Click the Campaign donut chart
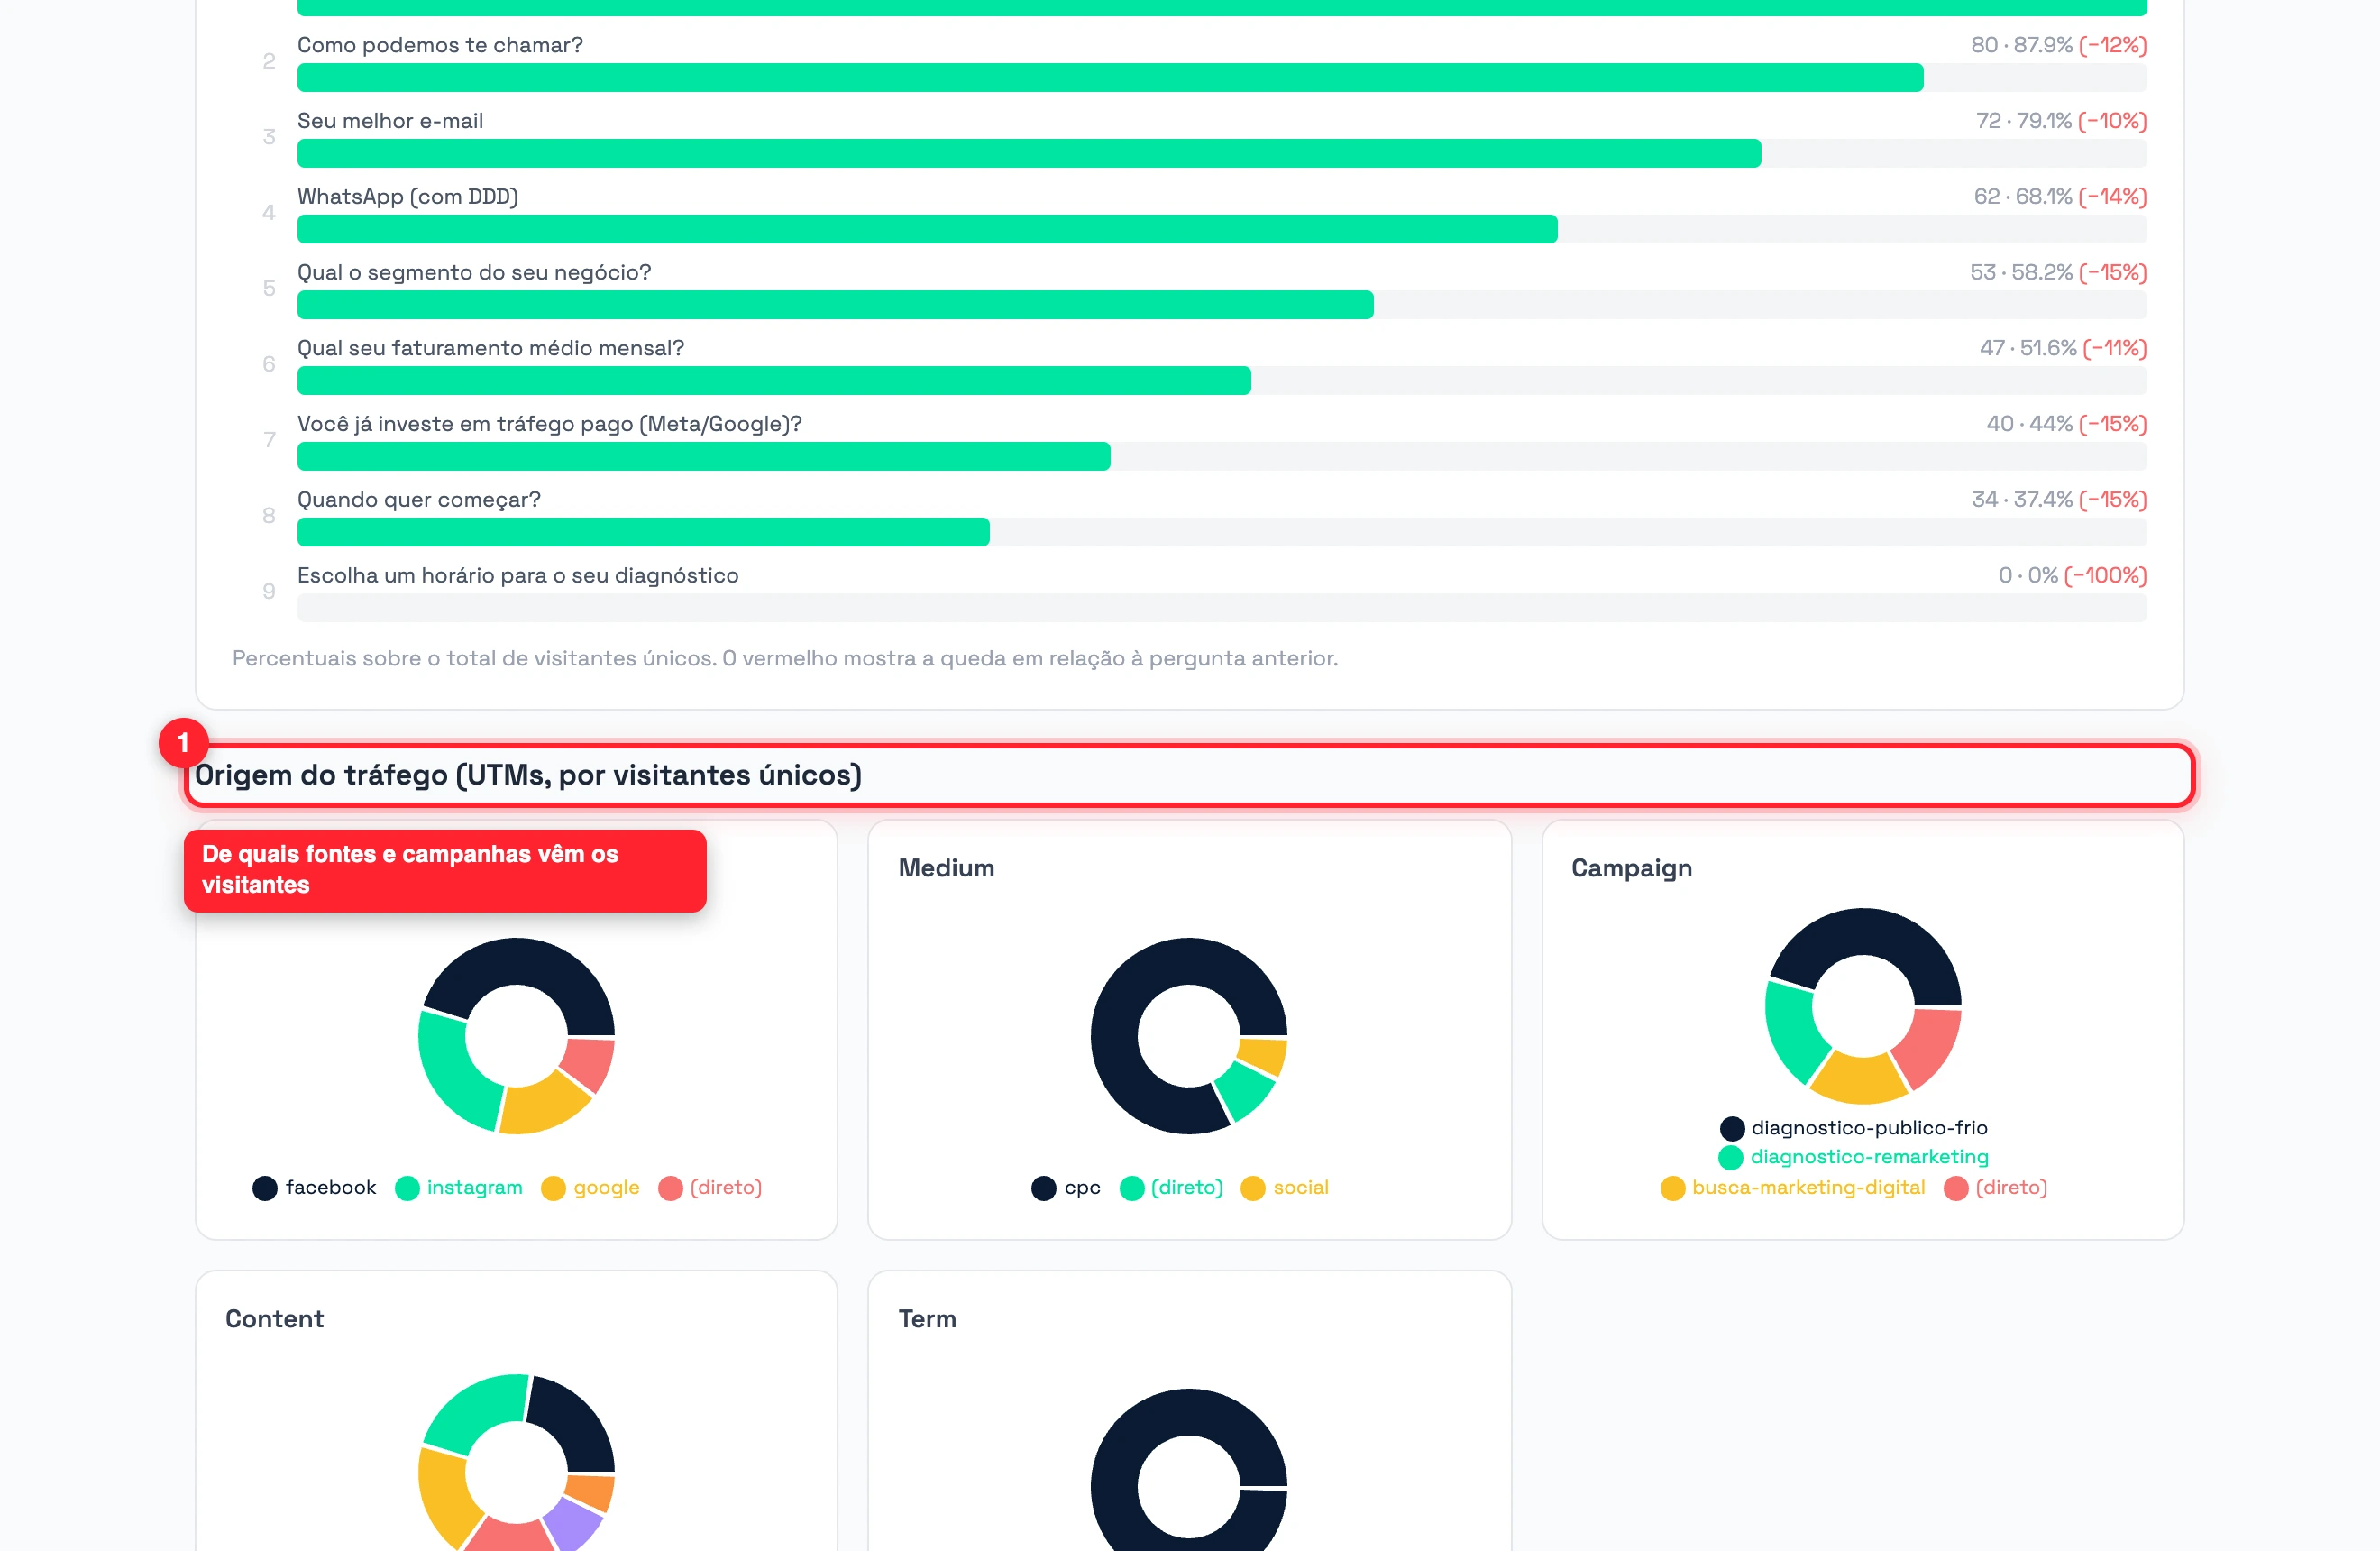 tap(1863, 1006)
